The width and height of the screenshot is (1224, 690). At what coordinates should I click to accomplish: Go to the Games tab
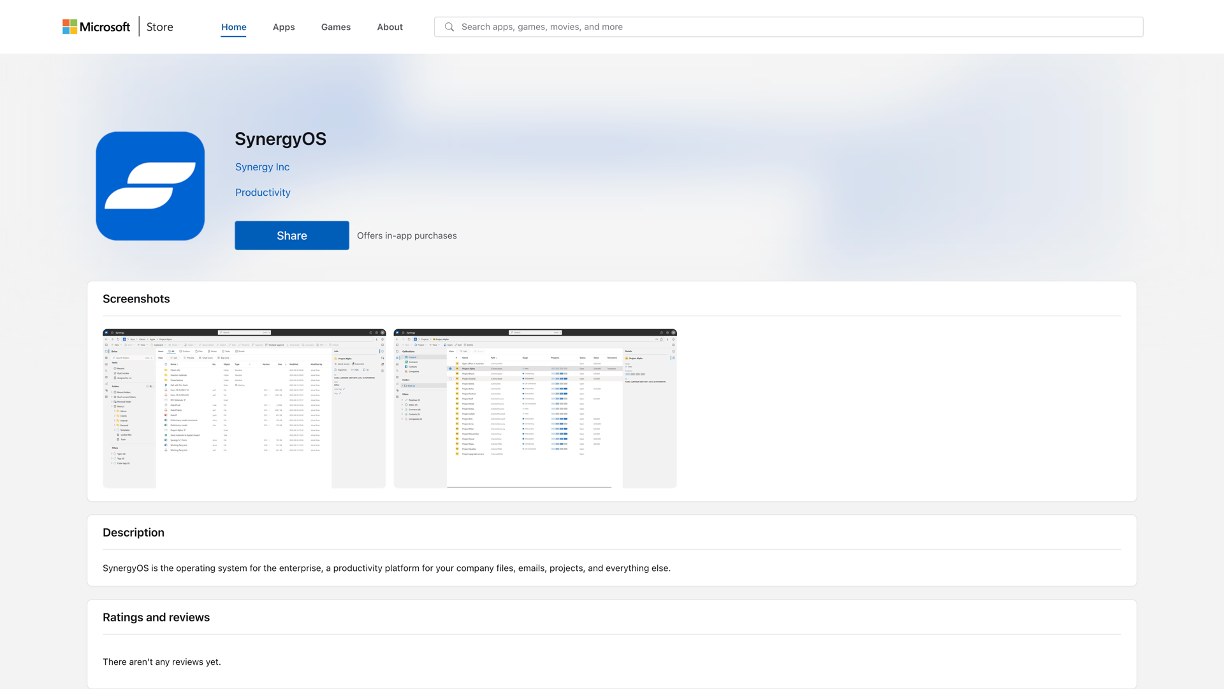(336, 27)
